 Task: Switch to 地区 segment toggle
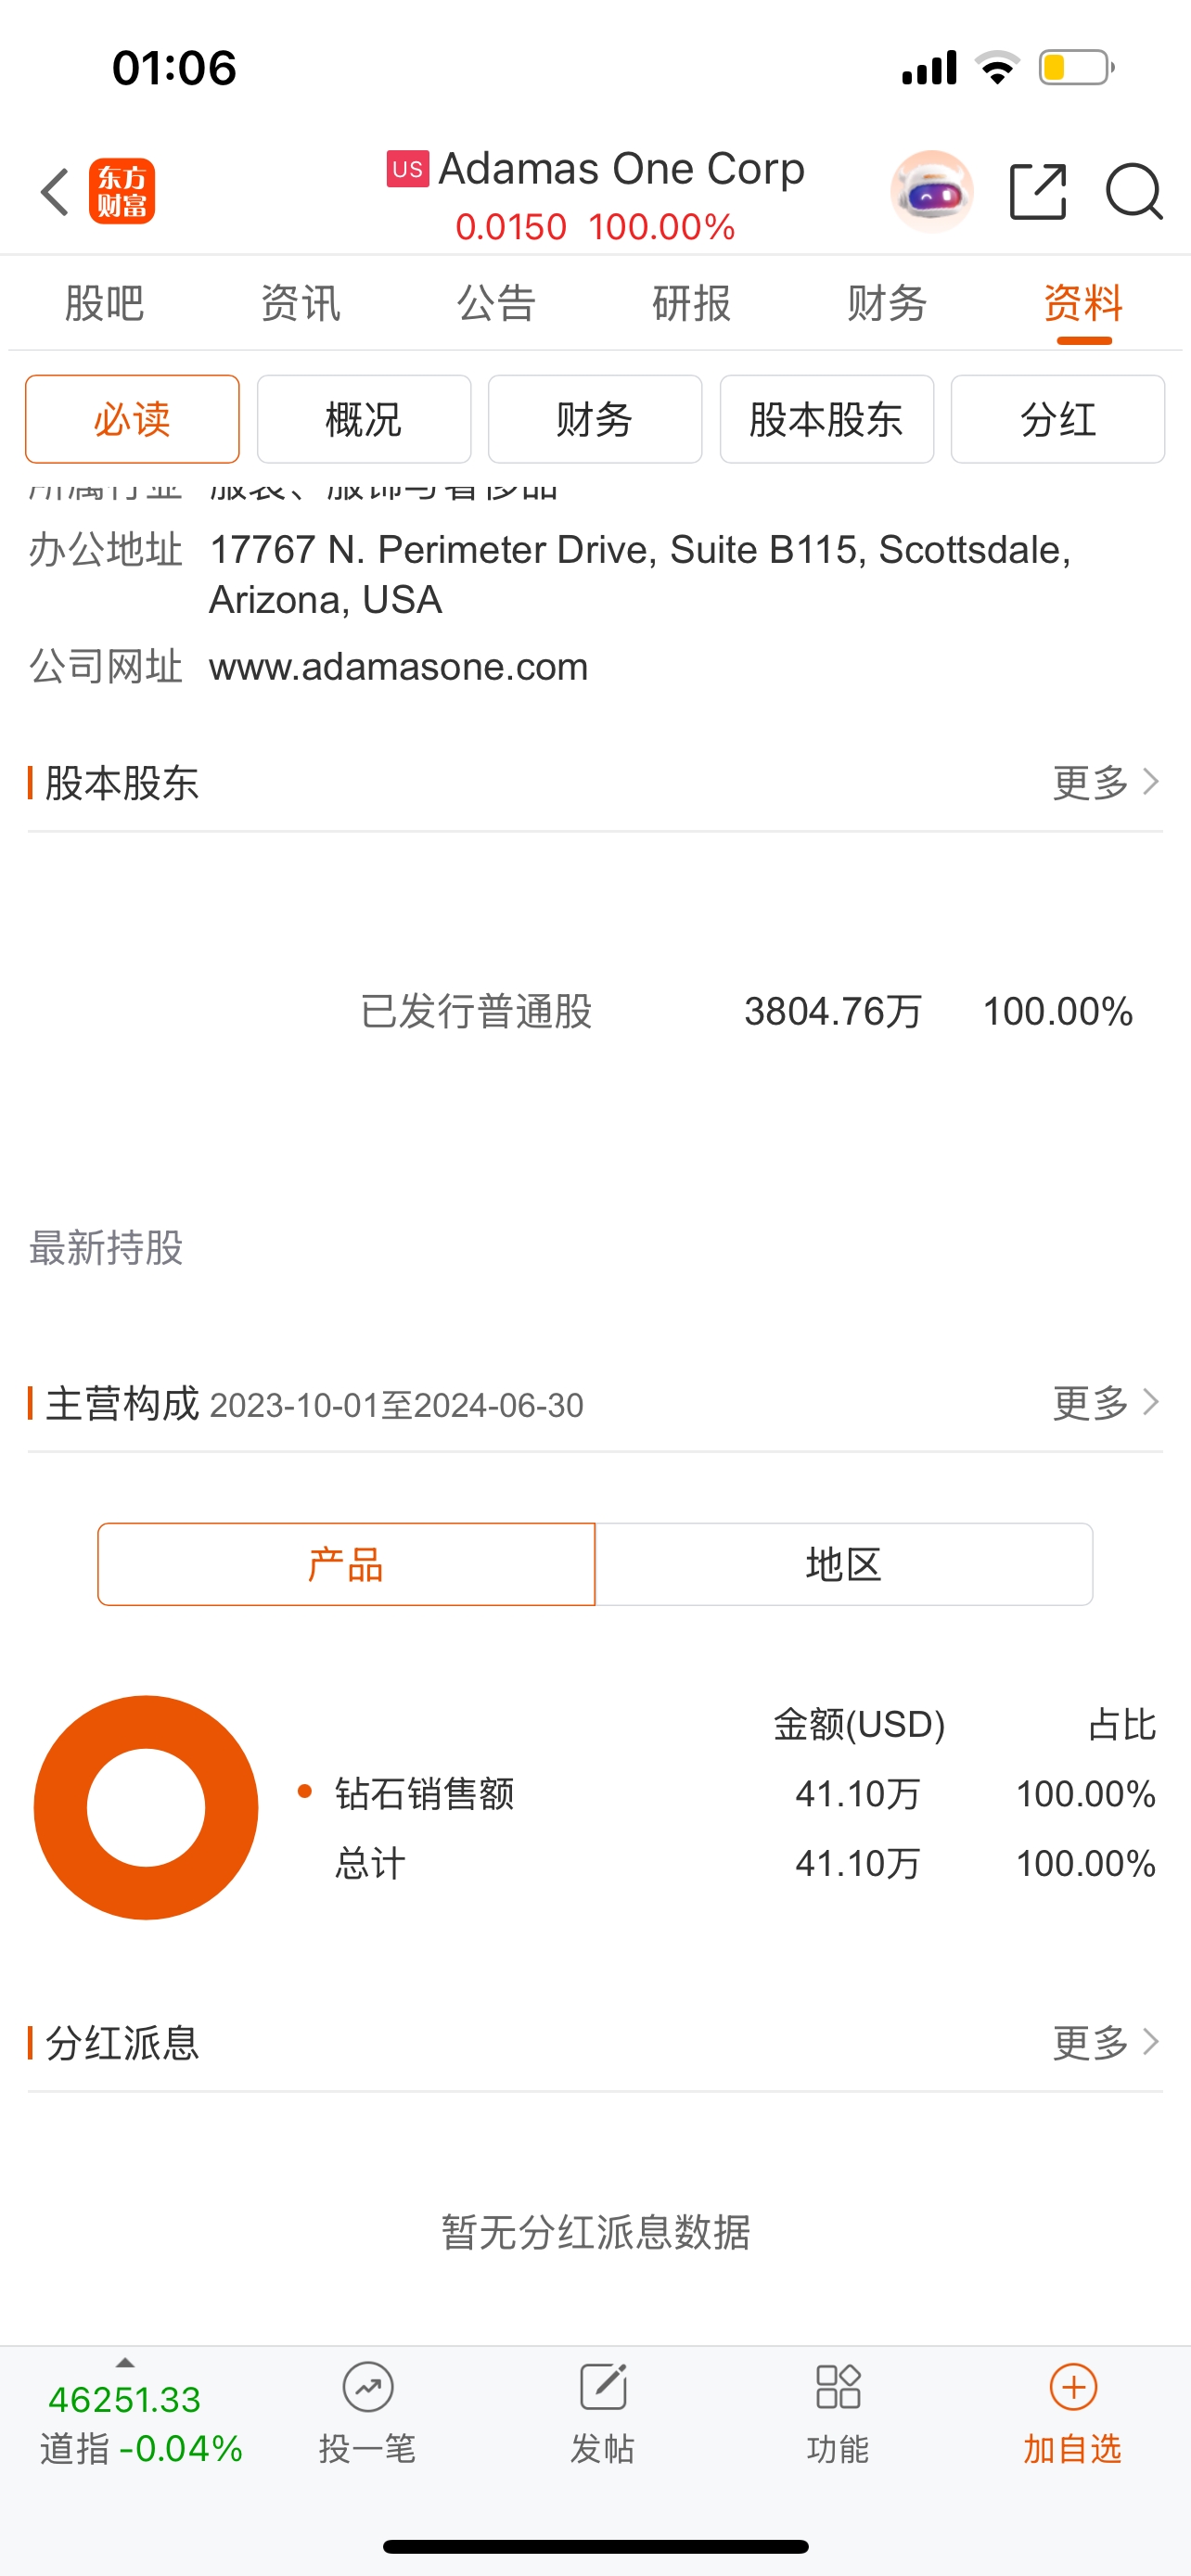[843, 1564]
